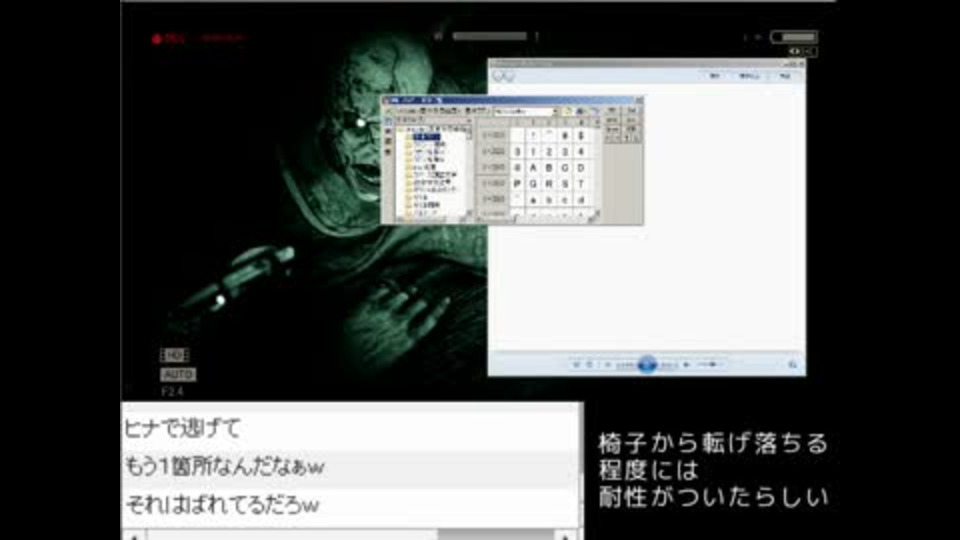
Task: Click the red REC indicator on game overlay
Action: point(168,39)
